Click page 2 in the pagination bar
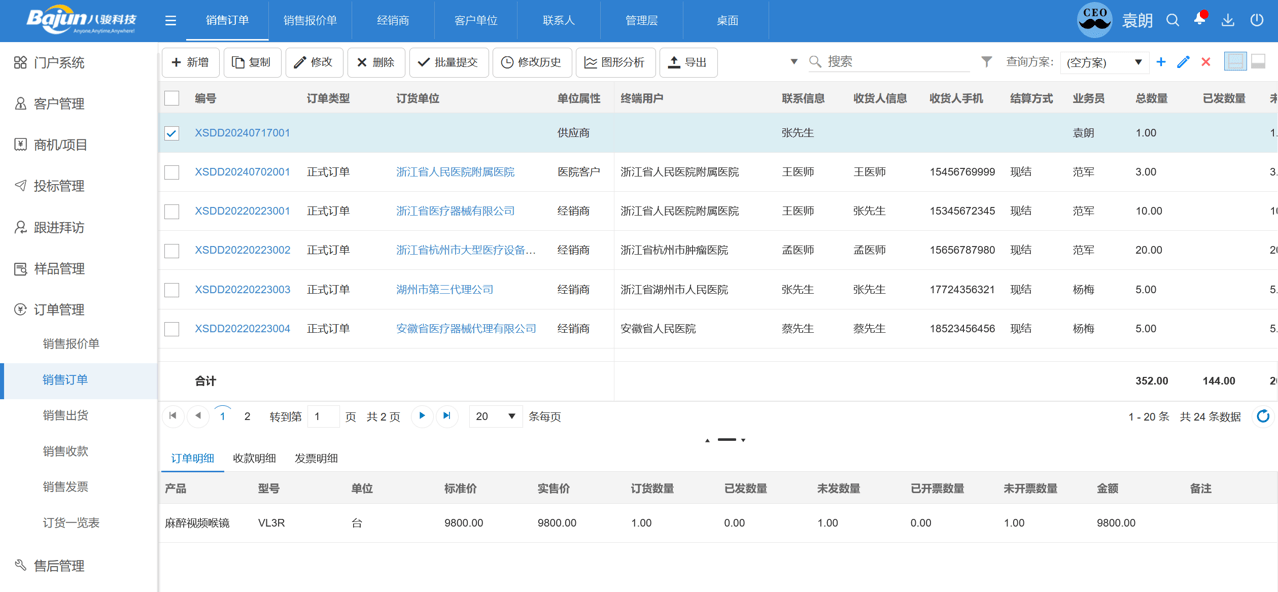The height and width of the screenshot is (592, 1278). [246, 415]
